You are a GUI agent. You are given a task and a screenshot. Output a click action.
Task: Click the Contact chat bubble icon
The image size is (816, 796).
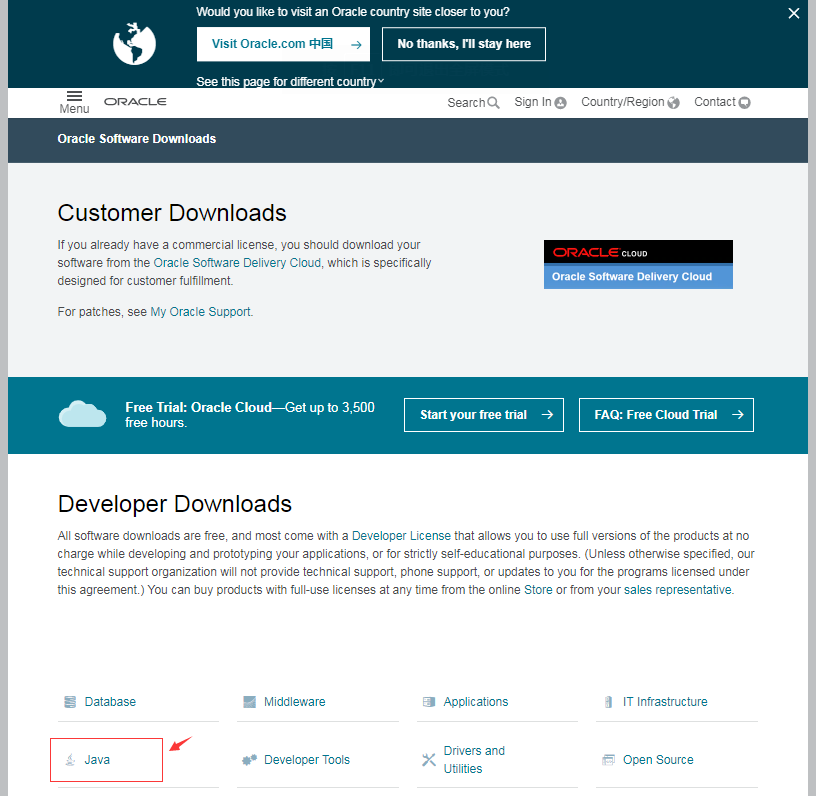click(x=744, y=102)
